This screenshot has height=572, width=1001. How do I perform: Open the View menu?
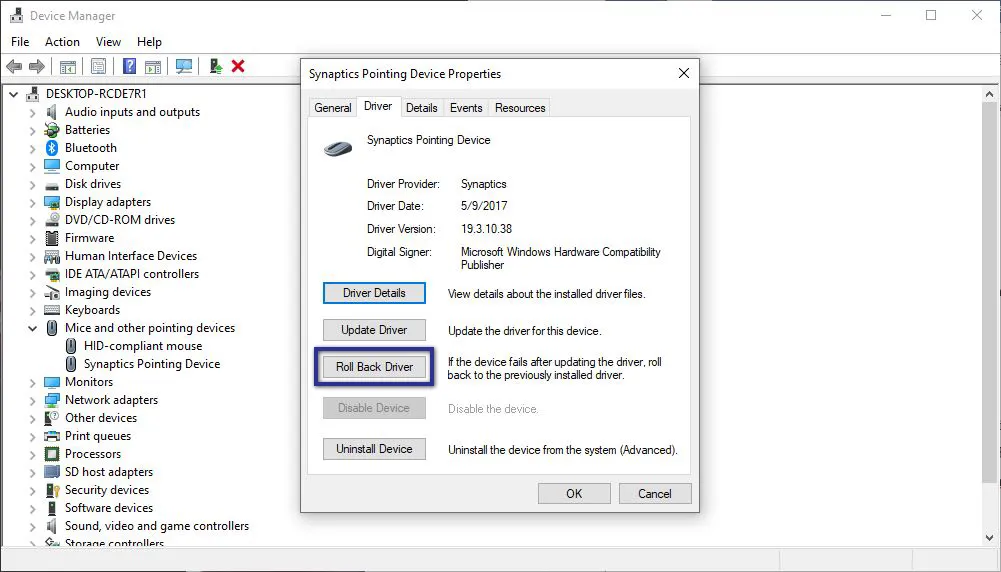(108, 41)
